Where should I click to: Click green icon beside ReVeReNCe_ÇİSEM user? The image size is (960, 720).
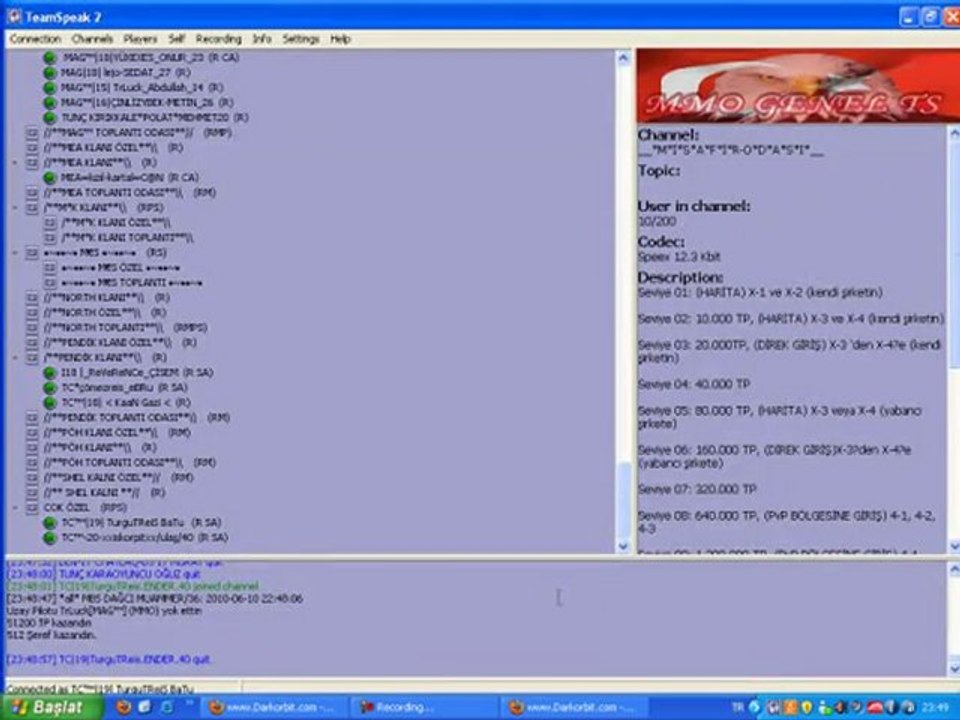coord(50,372)
